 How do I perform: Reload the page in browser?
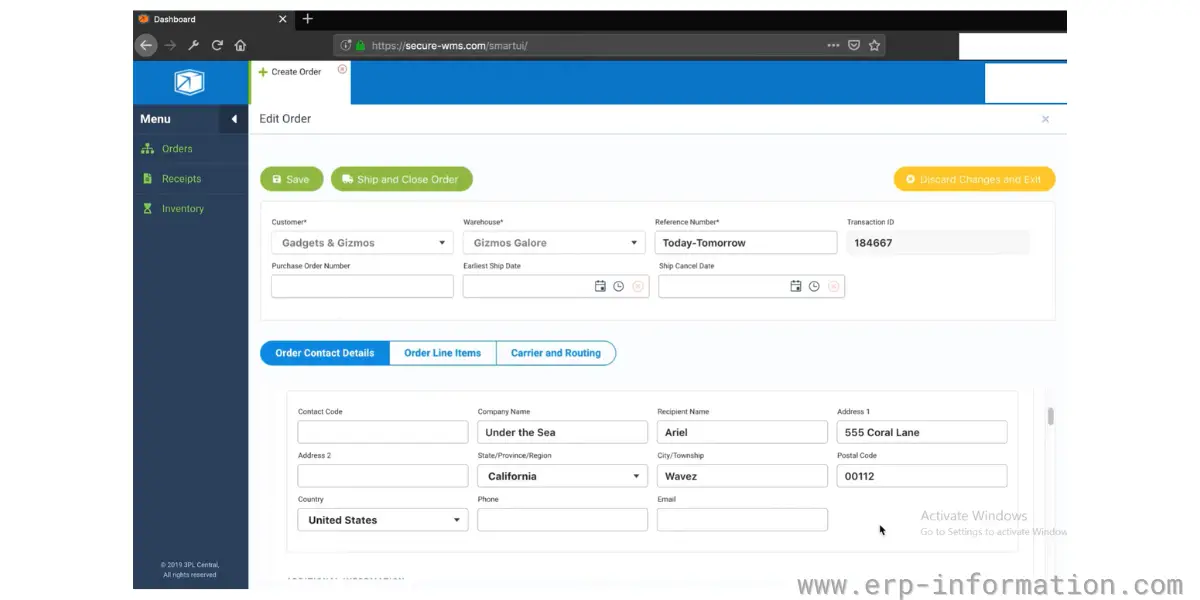click(x=217, y=45)
